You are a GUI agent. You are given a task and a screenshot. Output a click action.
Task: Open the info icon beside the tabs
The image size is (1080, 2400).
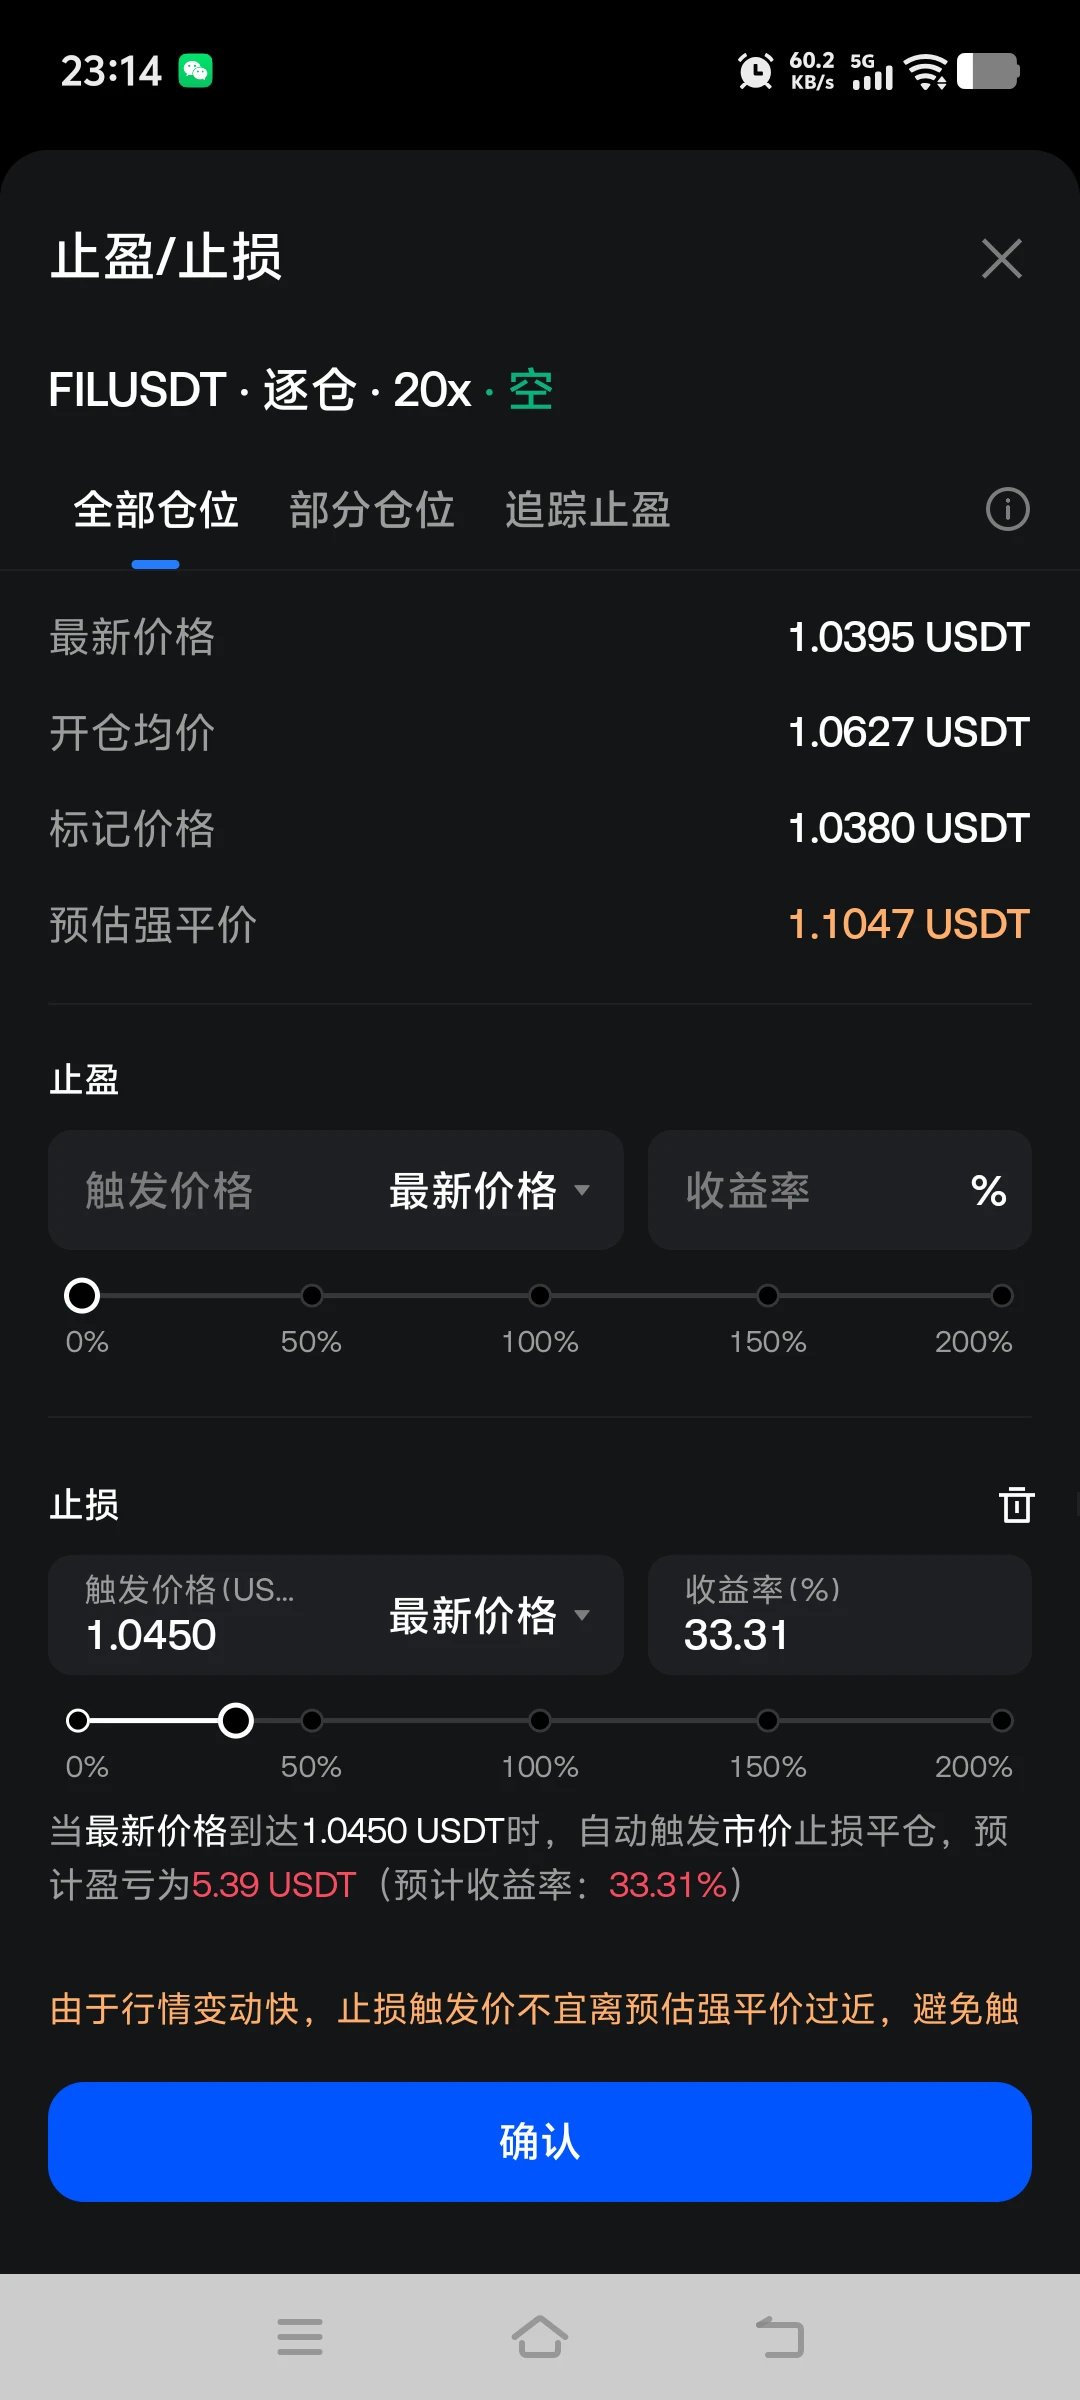pos(1007,509)
